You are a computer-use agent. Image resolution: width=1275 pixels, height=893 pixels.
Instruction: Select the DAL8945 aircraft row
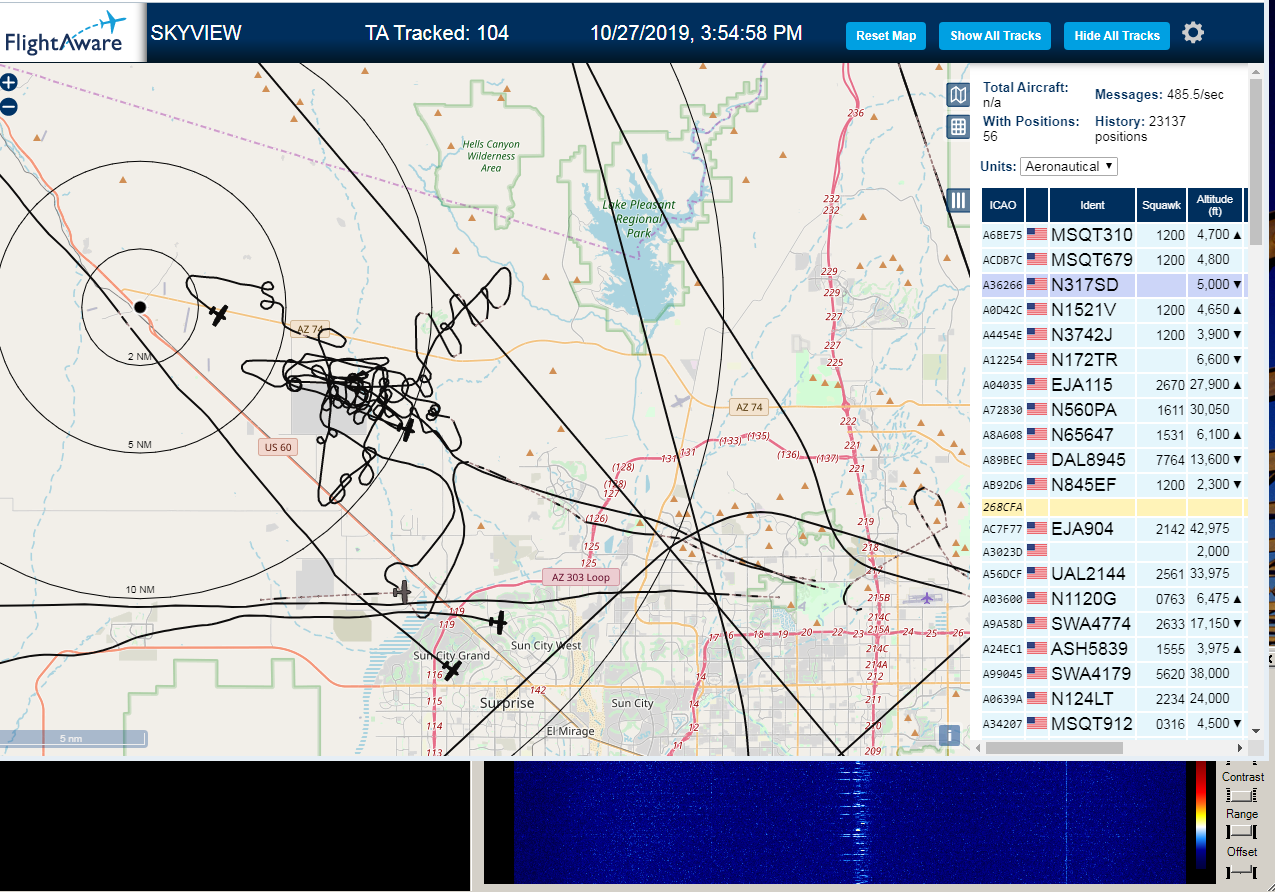click(x=1113, y=460)
